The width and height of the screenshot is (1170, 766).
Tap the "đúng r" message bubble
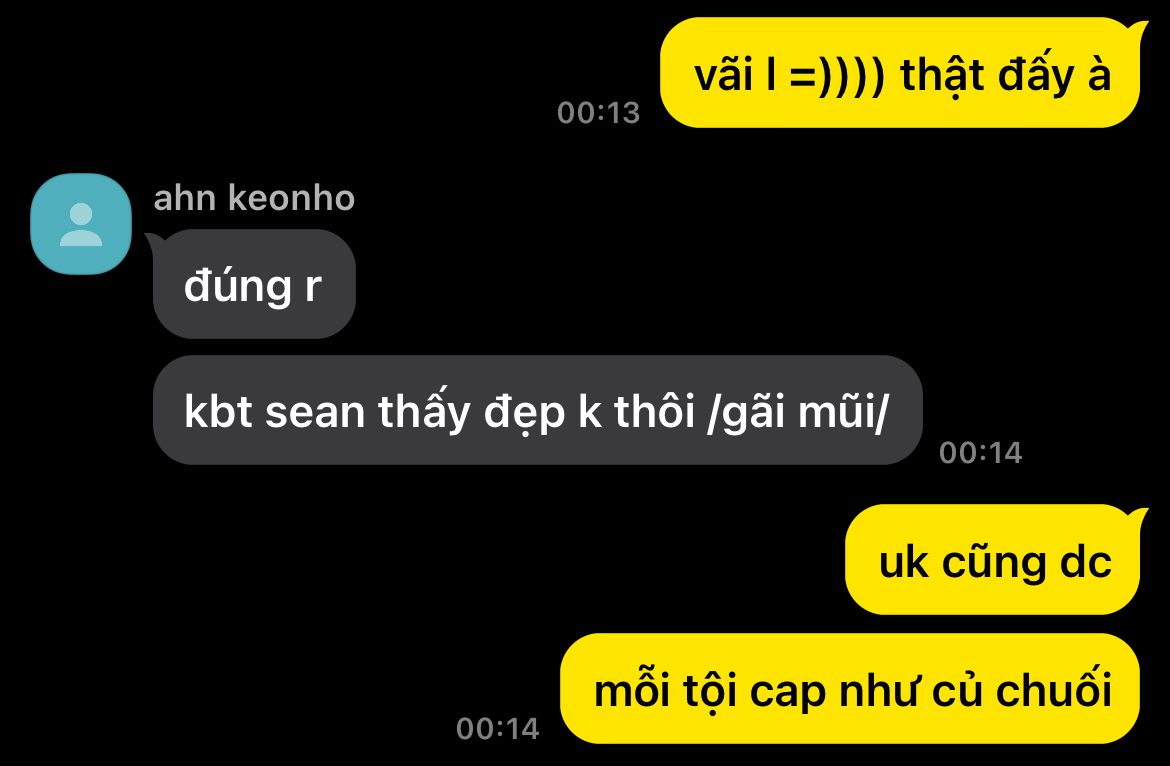pyautogui.click(x=254, y=284)
